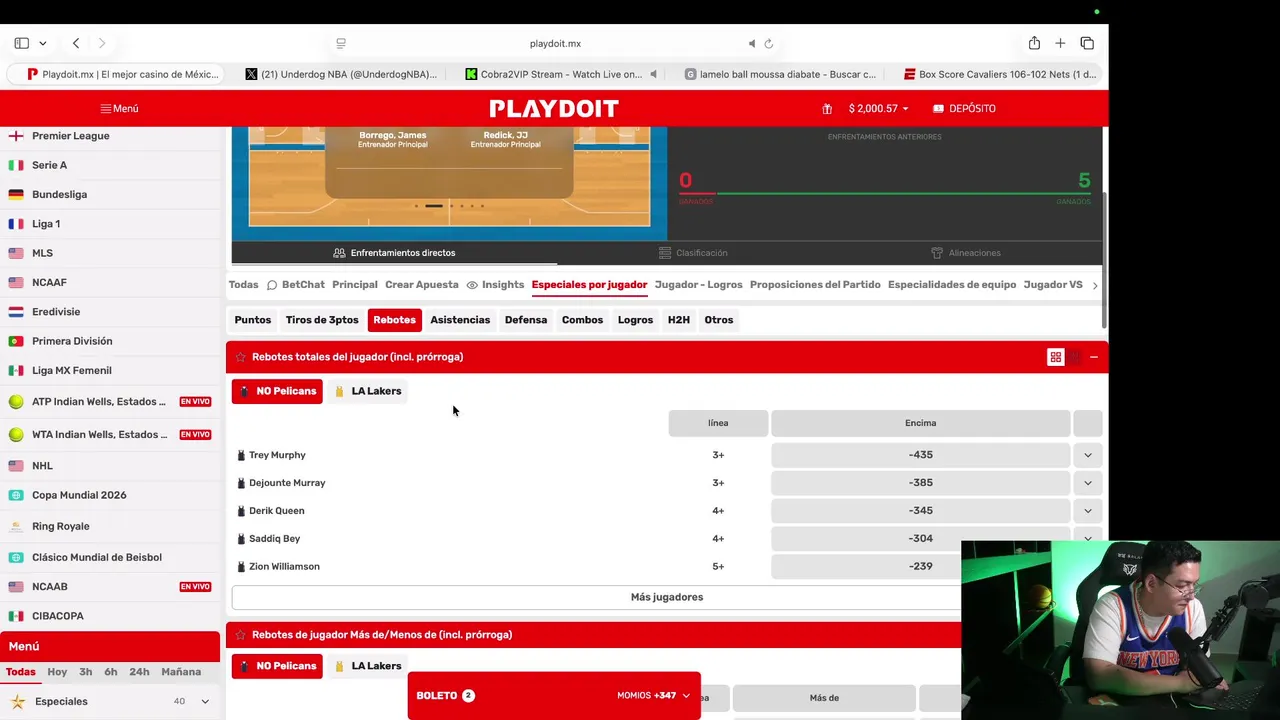This screenshot has width=1280, height=720.
Task: Mute audio via address bar speaker icon
Action: (x=752, y=43)
